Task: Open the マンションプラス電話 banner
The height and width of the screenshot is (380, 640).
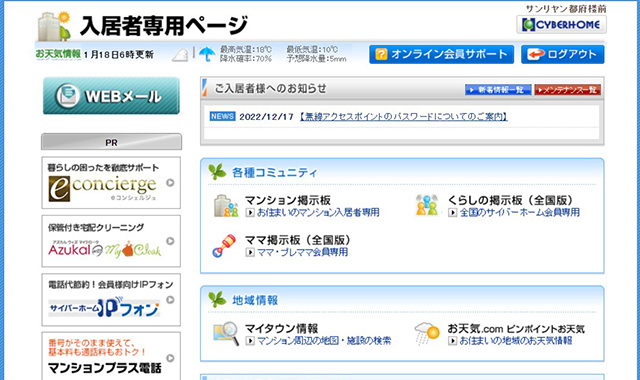Action: coord(111,356)
